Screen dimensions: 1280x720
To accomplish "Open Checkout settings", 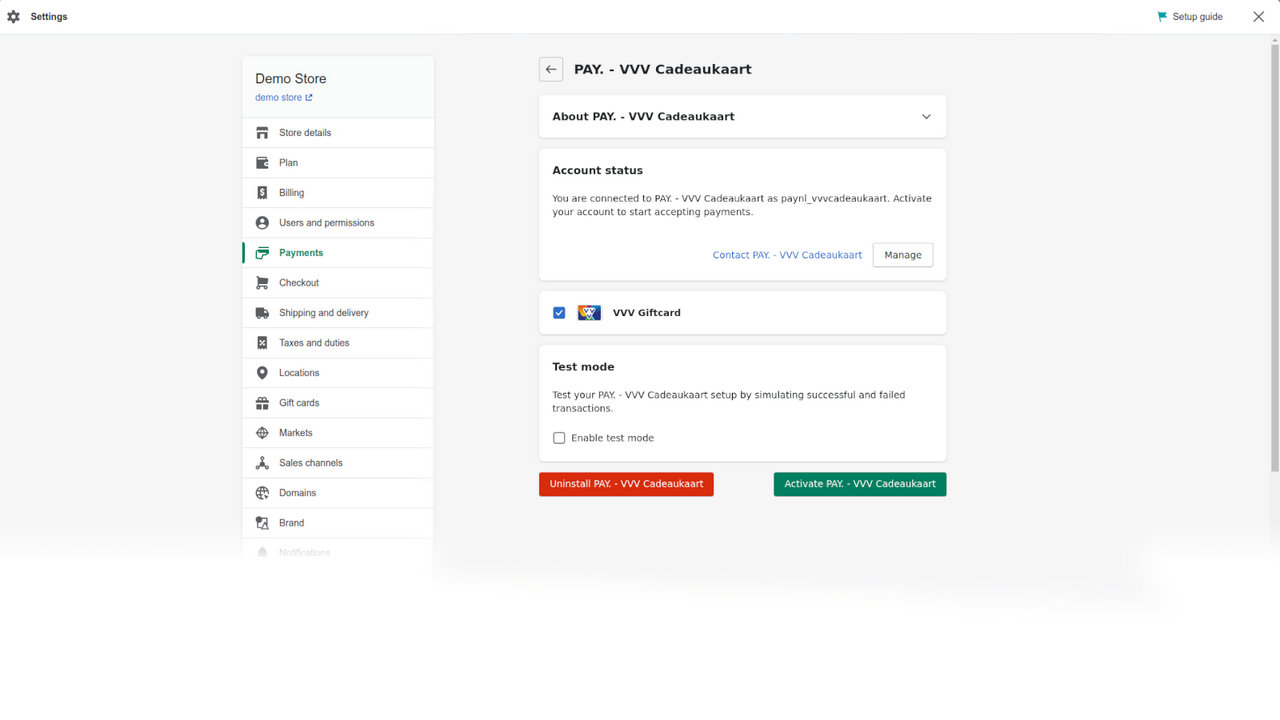I will click(x=338, y=283).
